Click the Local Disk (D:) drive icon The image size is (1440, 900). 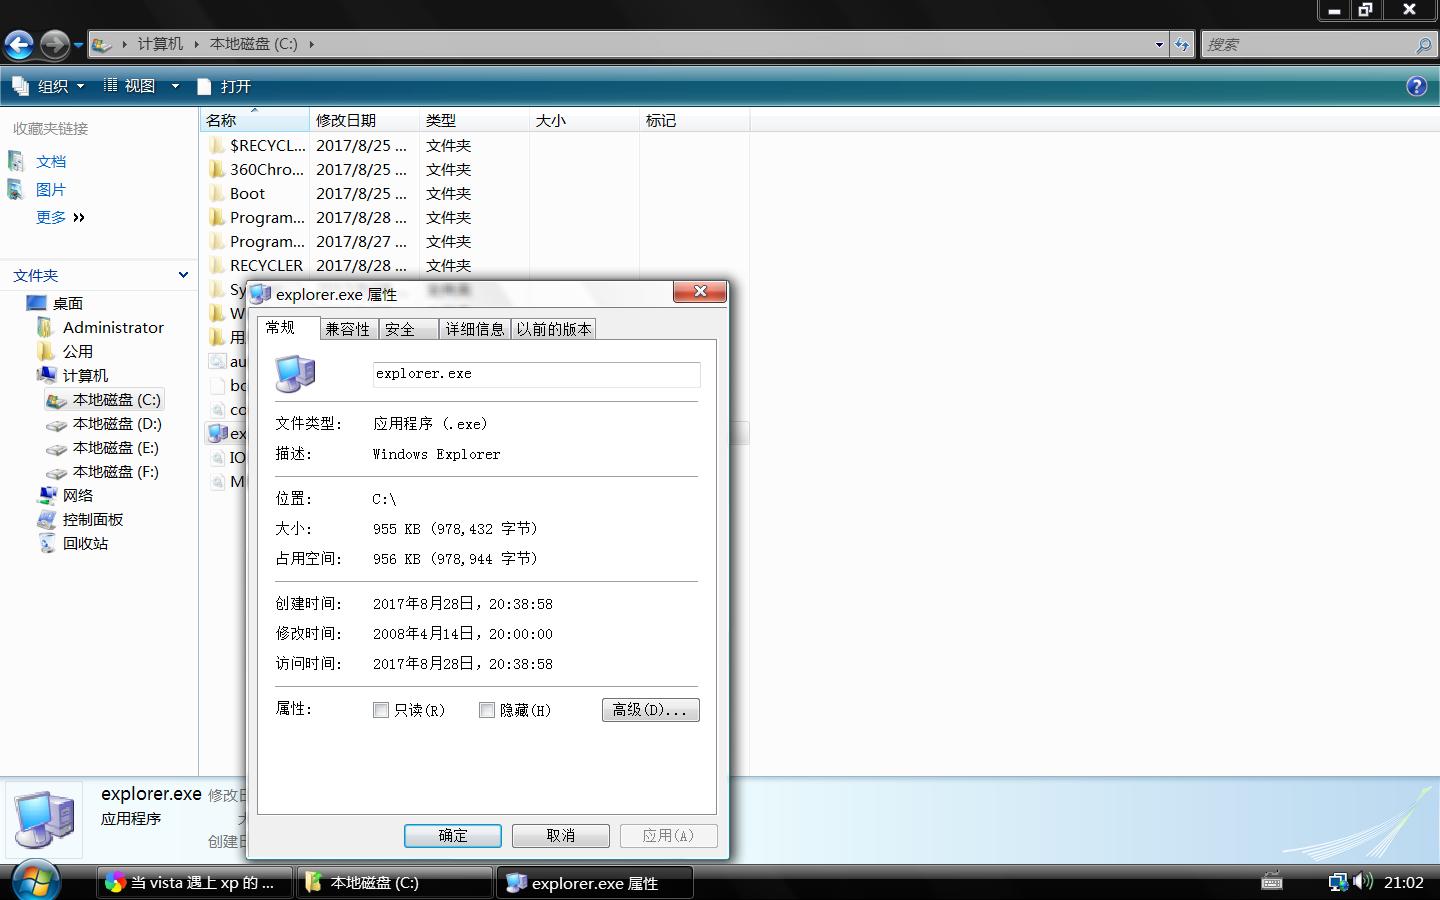coord(57,424)
